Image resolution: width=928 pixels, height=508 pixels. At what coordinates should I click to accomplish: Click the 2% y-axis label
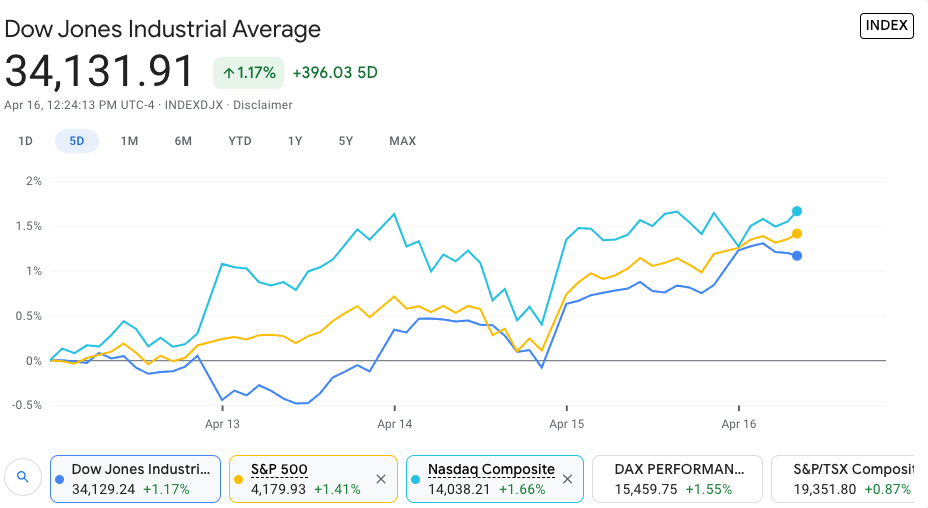34,181
